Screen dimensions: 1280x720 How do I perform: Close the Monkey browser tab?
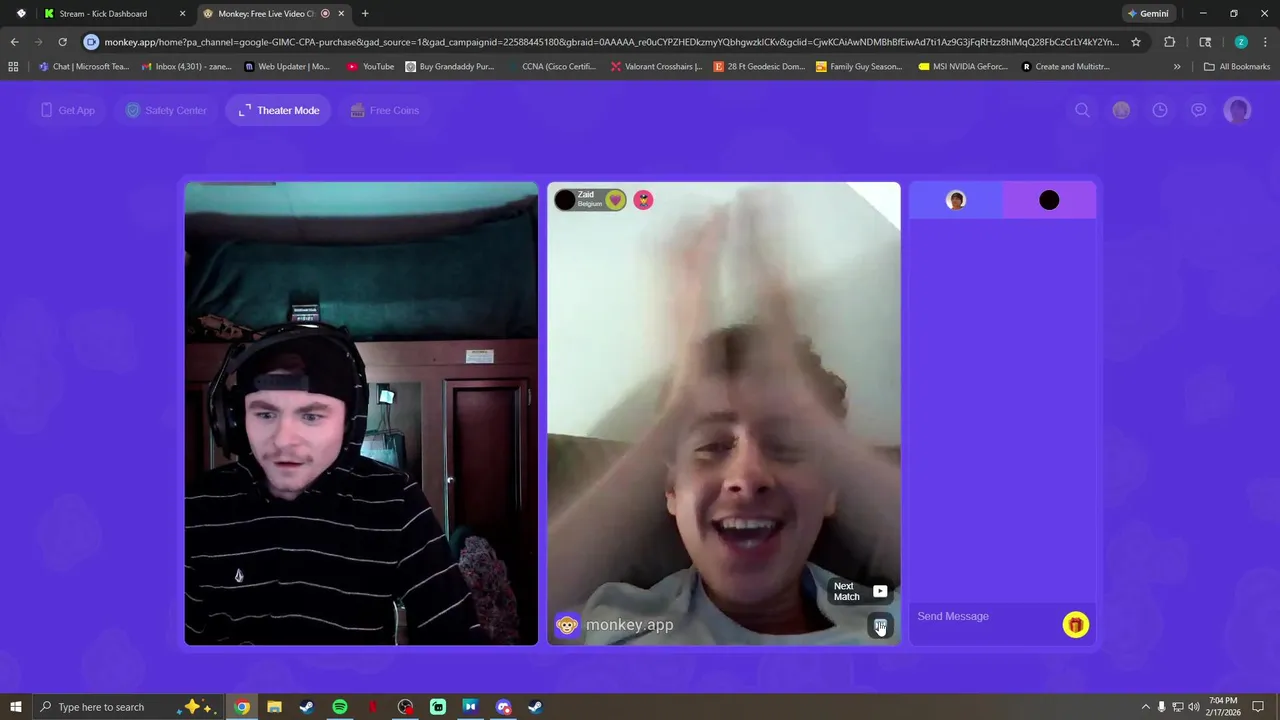342,14
